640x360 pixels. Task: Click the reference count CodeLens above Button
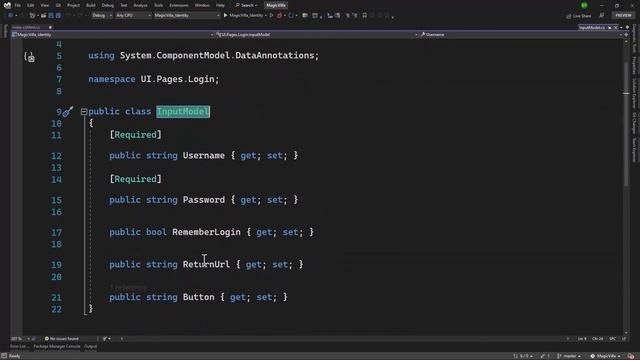(128, 287)
